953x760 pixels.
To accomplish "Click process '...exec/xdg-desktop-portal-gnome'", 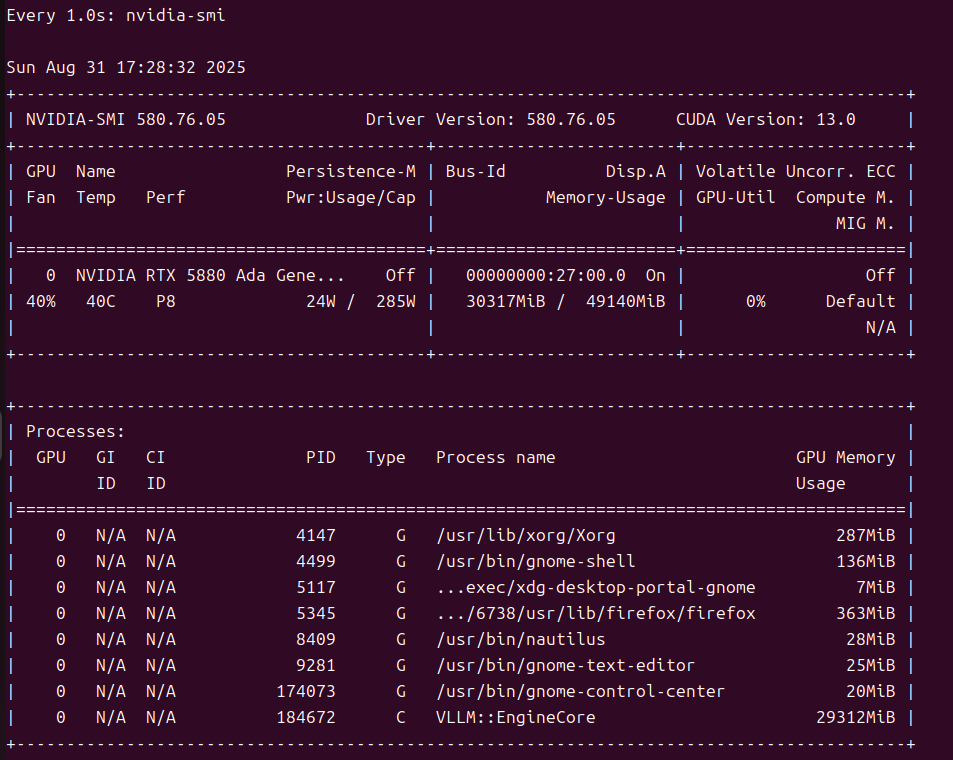I will point(596,587).
